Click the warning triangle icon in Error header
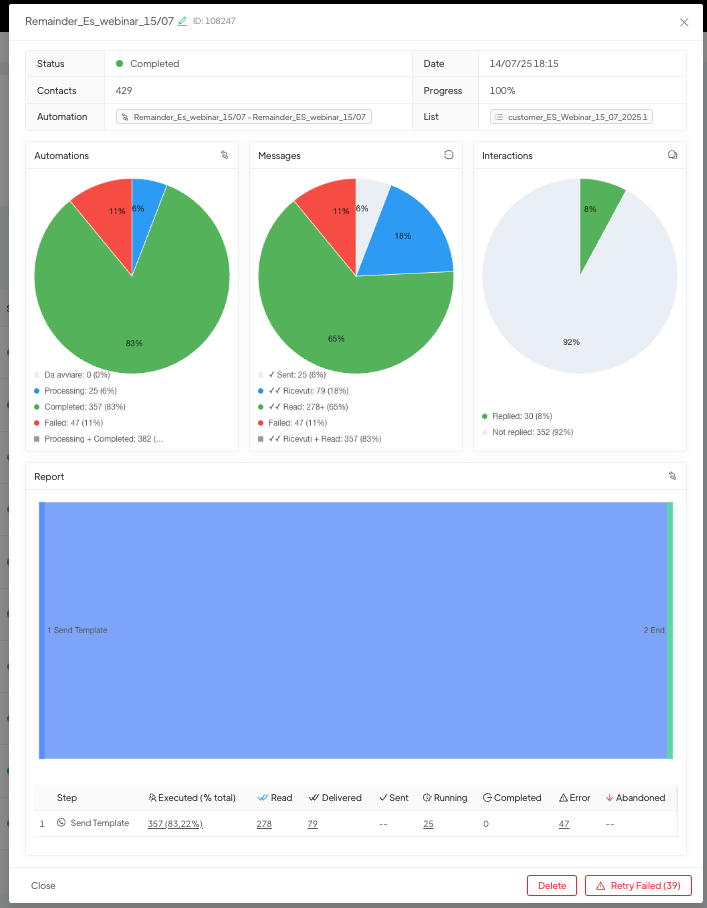Image resolution: width=707 pixels, height=908 pixels. coord(563,798)
